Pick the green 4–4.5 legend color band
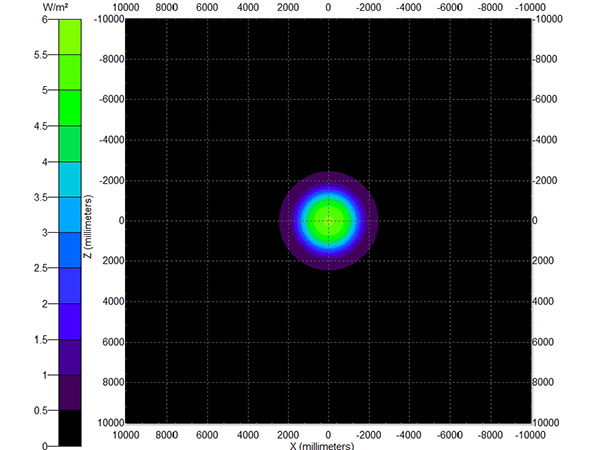Viewport: 600px width, 450px height. point(70,144)
